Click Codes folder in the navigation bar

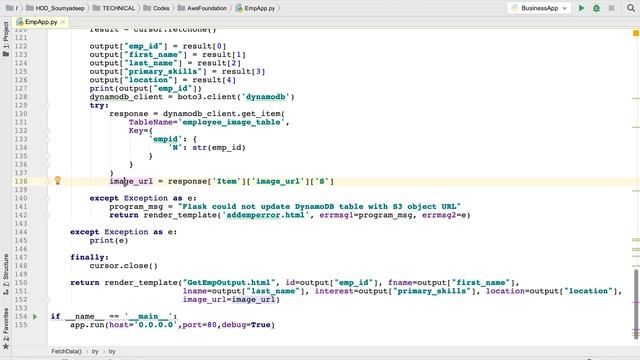[156, 8]
